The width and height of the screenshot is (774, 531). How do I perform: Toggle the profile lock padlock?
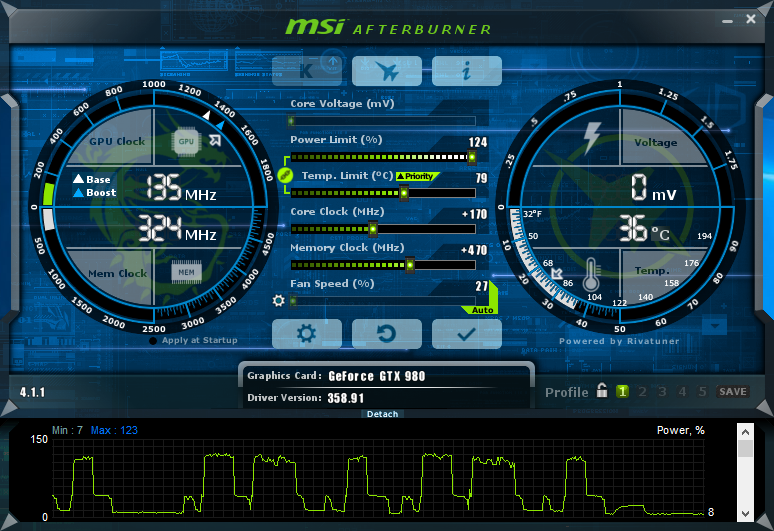[x=602, y=391]
